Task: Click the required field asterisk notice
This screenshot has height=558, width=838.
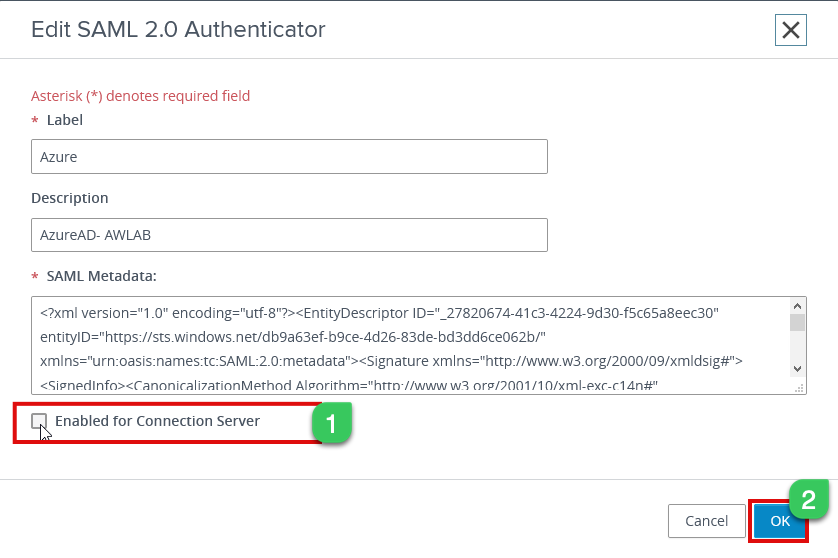Action: (x=140, y=96)
